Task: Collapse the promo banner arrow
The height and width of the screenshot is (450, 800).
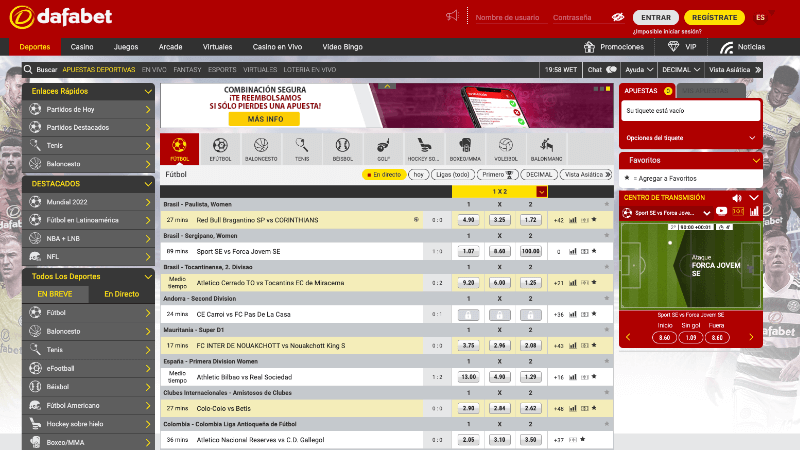Action: (387, 86)
